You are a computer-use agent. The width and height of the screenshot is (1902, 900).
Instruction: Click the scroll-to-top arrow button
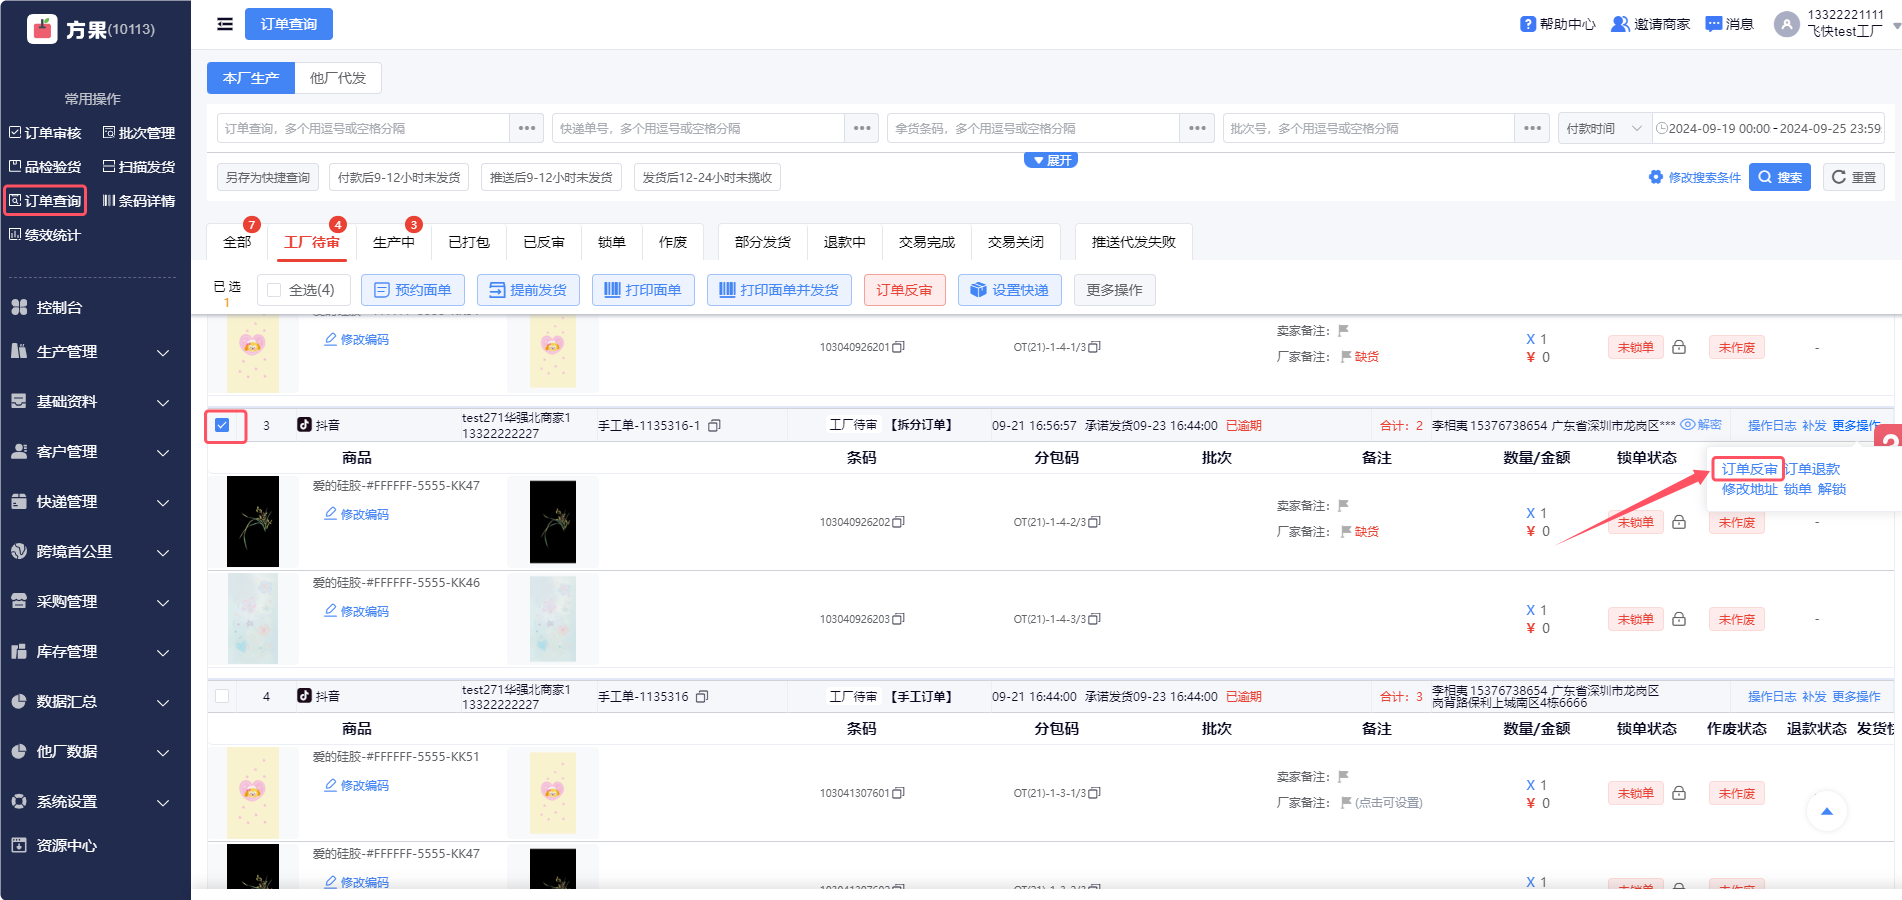tap(1826, 811)
